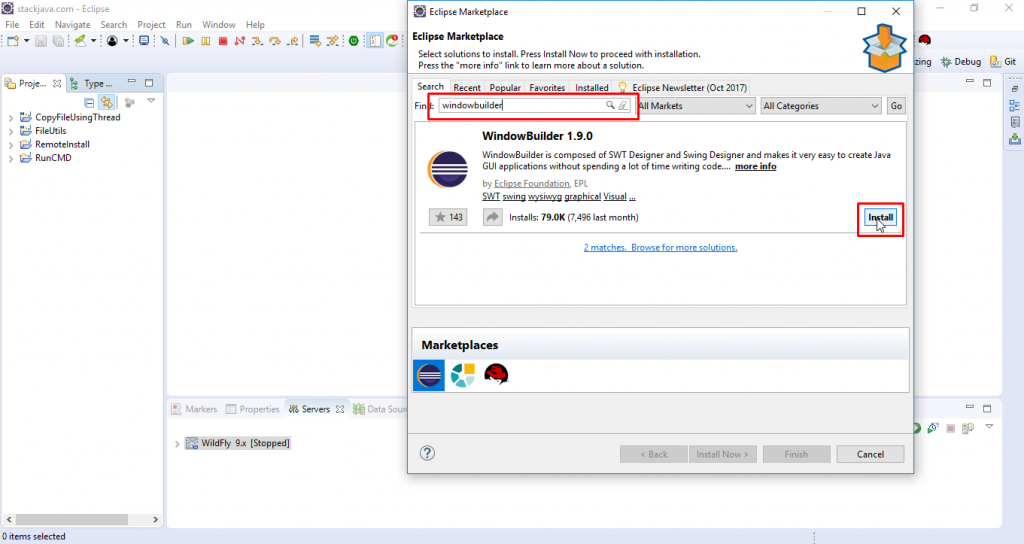Switch to the Popular tab in Marketplace
The height and width of the screenshot is (544, 1024).
pyautogui.click(x=505, y=88)
